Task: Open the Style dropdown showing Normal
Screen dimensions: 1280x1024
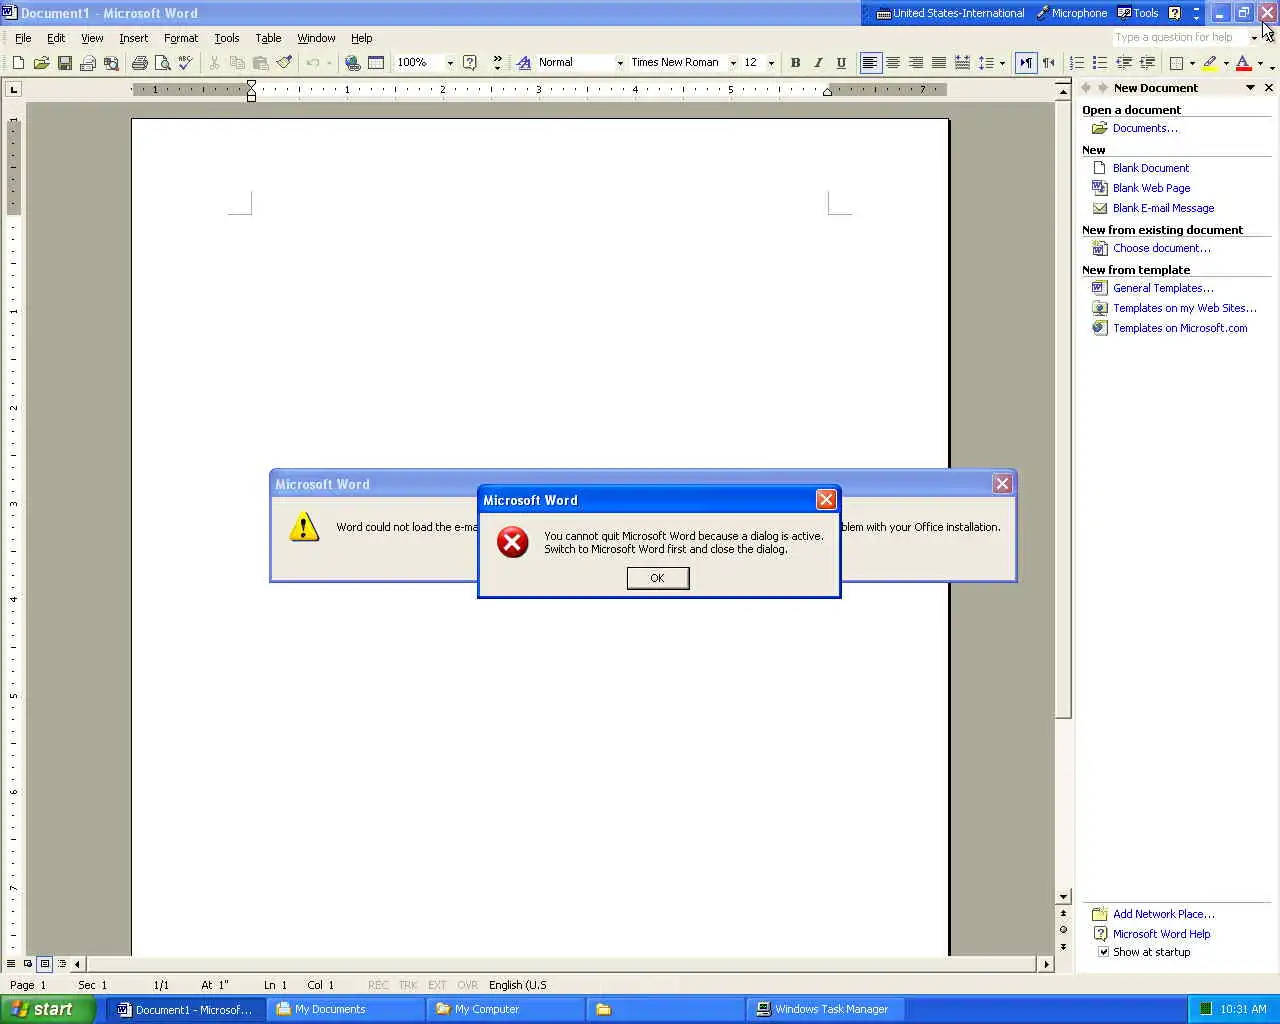Action: tap(620, 63)
